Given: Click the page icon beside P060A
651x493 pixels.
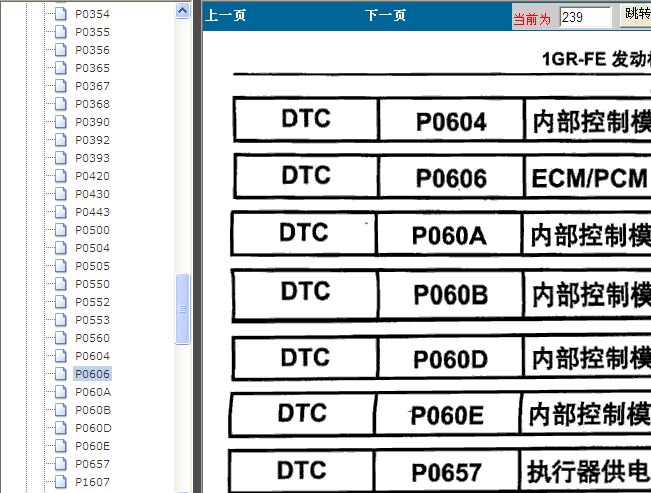Looking at the screenshot, I should coord(61,392).
